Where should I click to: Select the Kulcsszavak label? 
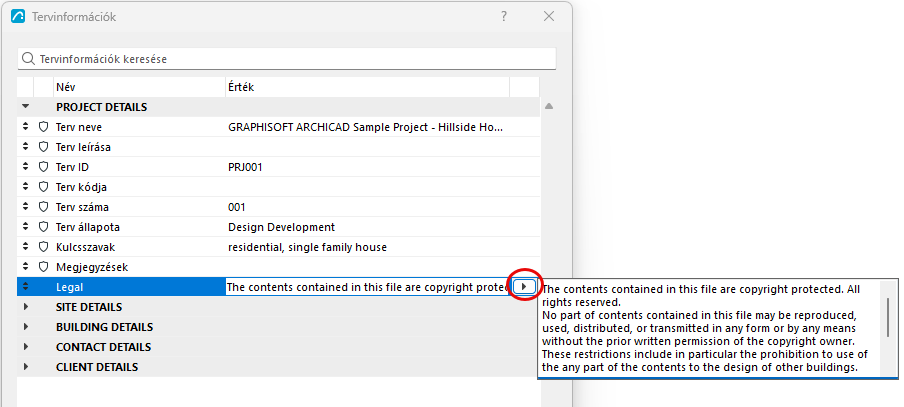85,247
